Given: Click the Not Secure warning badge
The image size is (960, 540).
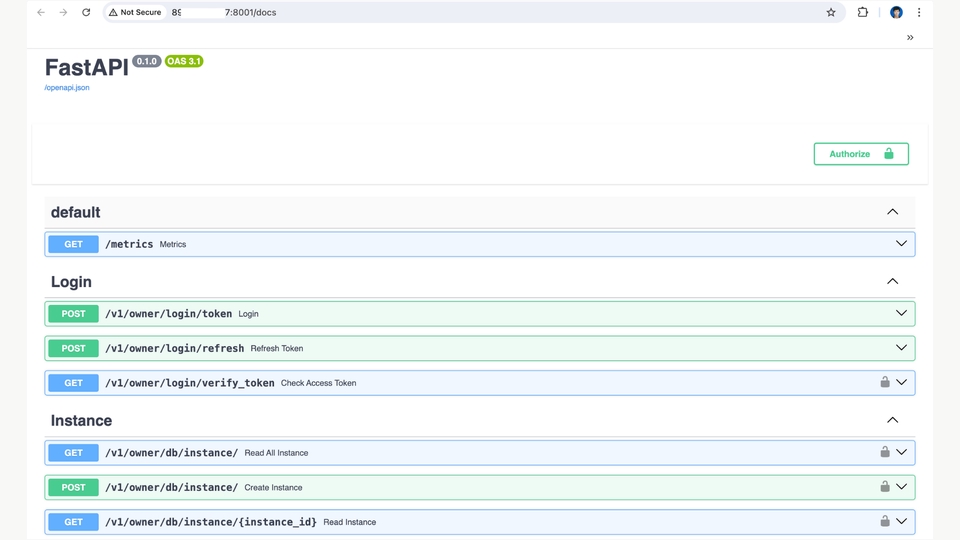Looking at the screenshot, I should coord(135,12).
